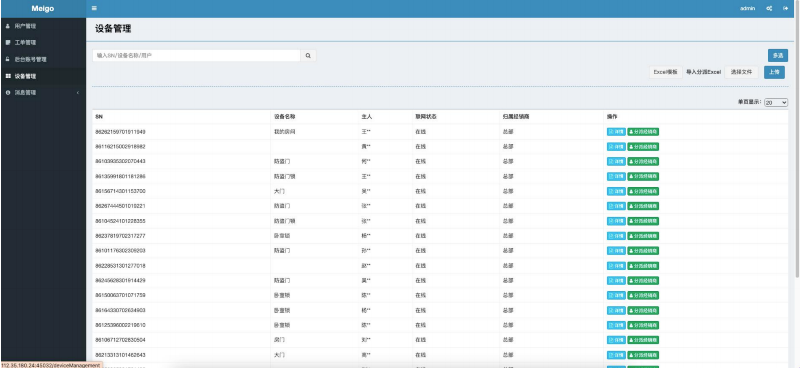This screenshot has width=800, height=368.
Task: Download the Excel模板 template
Action: click(x=666, y=72)
